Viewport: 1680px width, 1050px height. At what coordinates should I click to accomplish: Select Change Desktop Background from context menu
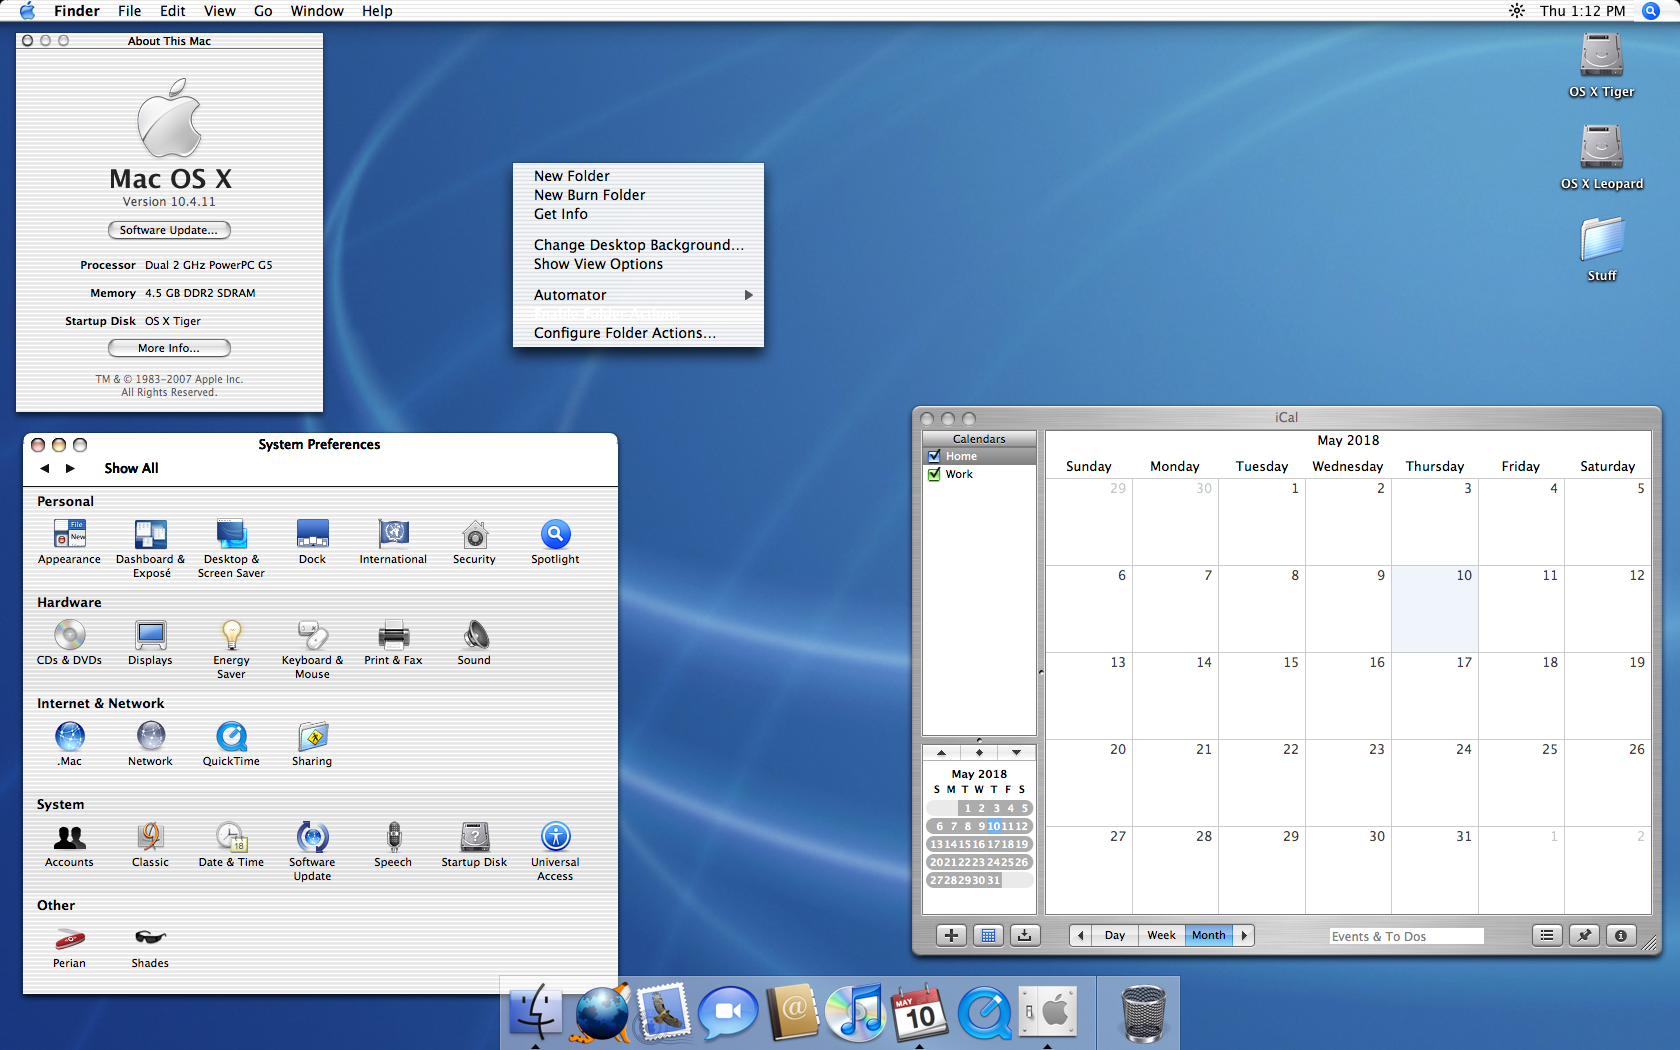[638, 245]
